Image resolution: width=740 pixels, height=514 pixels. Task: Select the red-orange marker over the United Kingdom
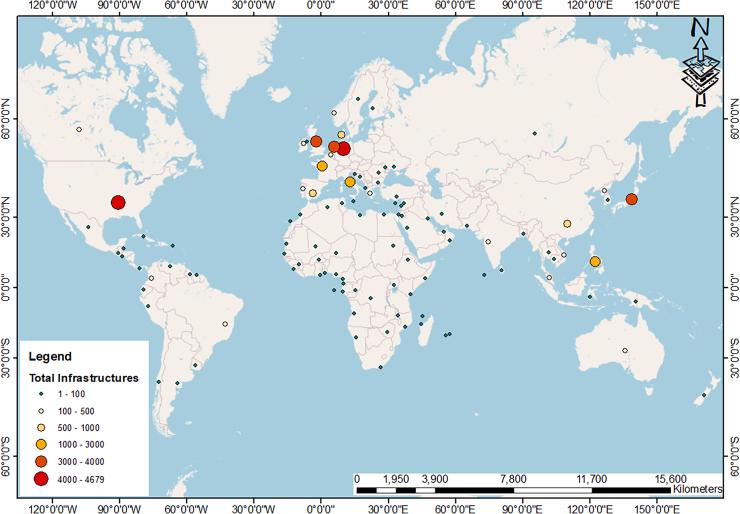[x=316, y=141]
